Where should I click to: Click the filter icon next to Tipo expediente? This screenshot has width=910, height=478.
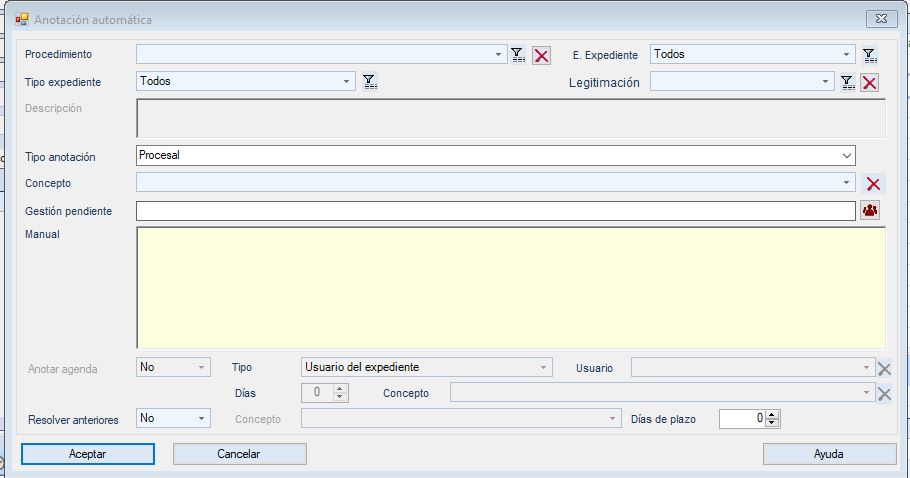(369, 82)
